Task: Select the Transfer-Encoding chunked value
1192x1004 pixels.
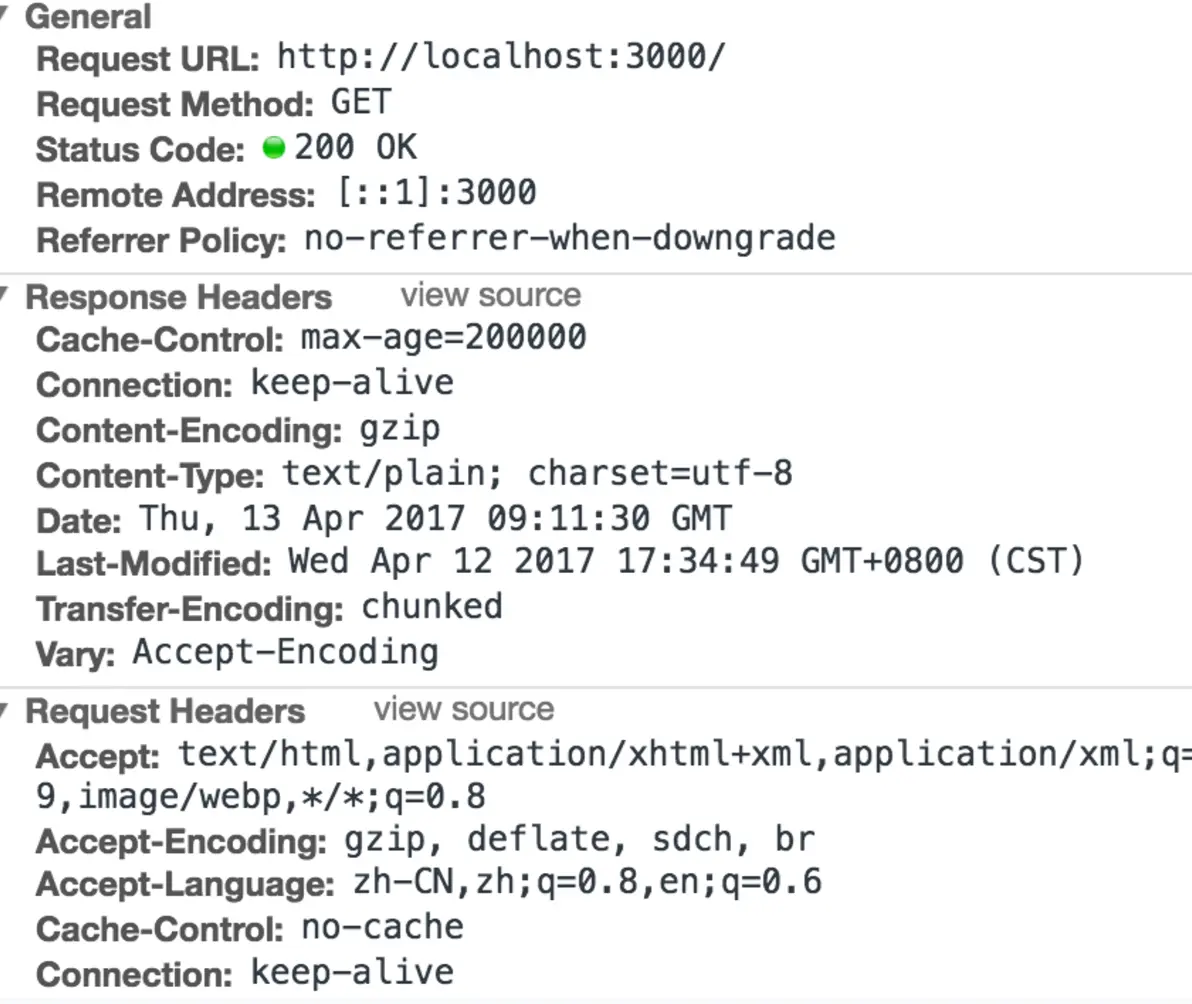Action: 430,607
